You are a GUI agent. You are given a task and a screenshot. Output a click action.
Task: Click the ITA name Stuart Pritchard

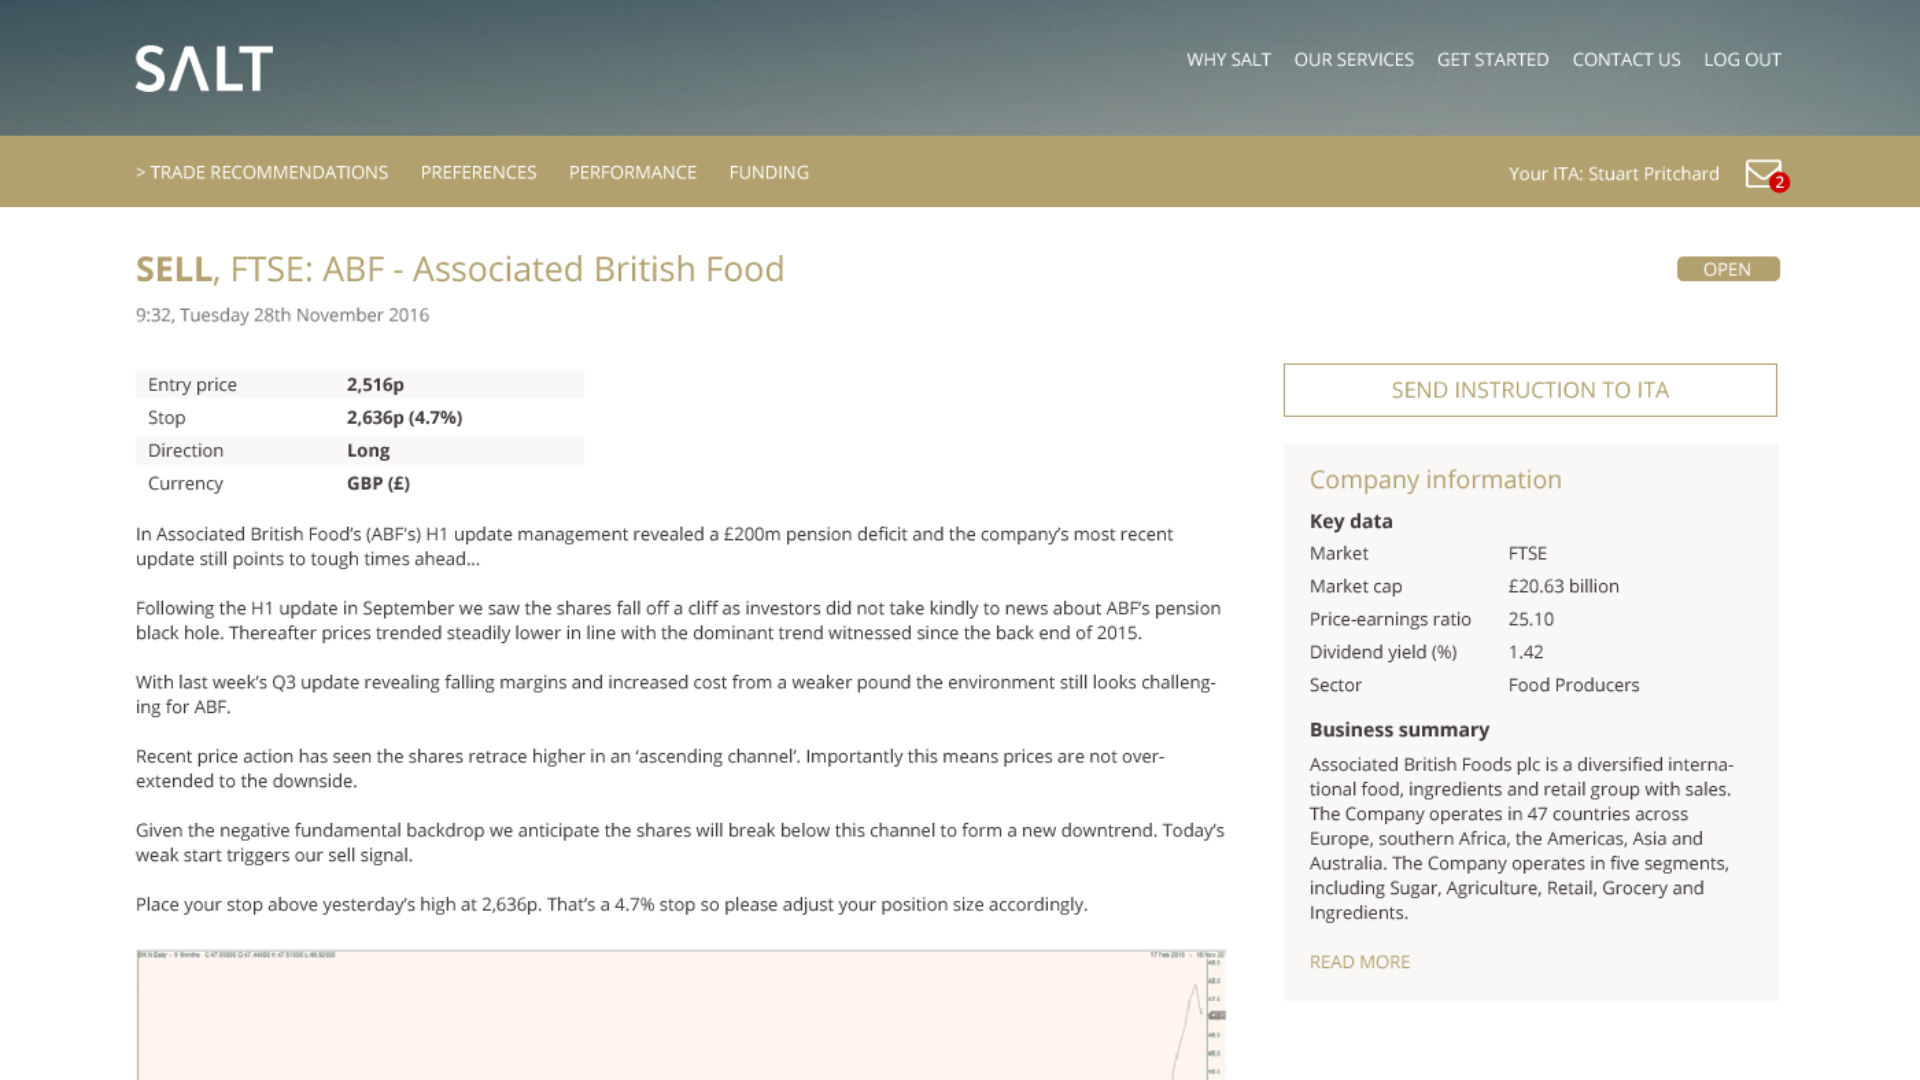(x=1653, y=174)
